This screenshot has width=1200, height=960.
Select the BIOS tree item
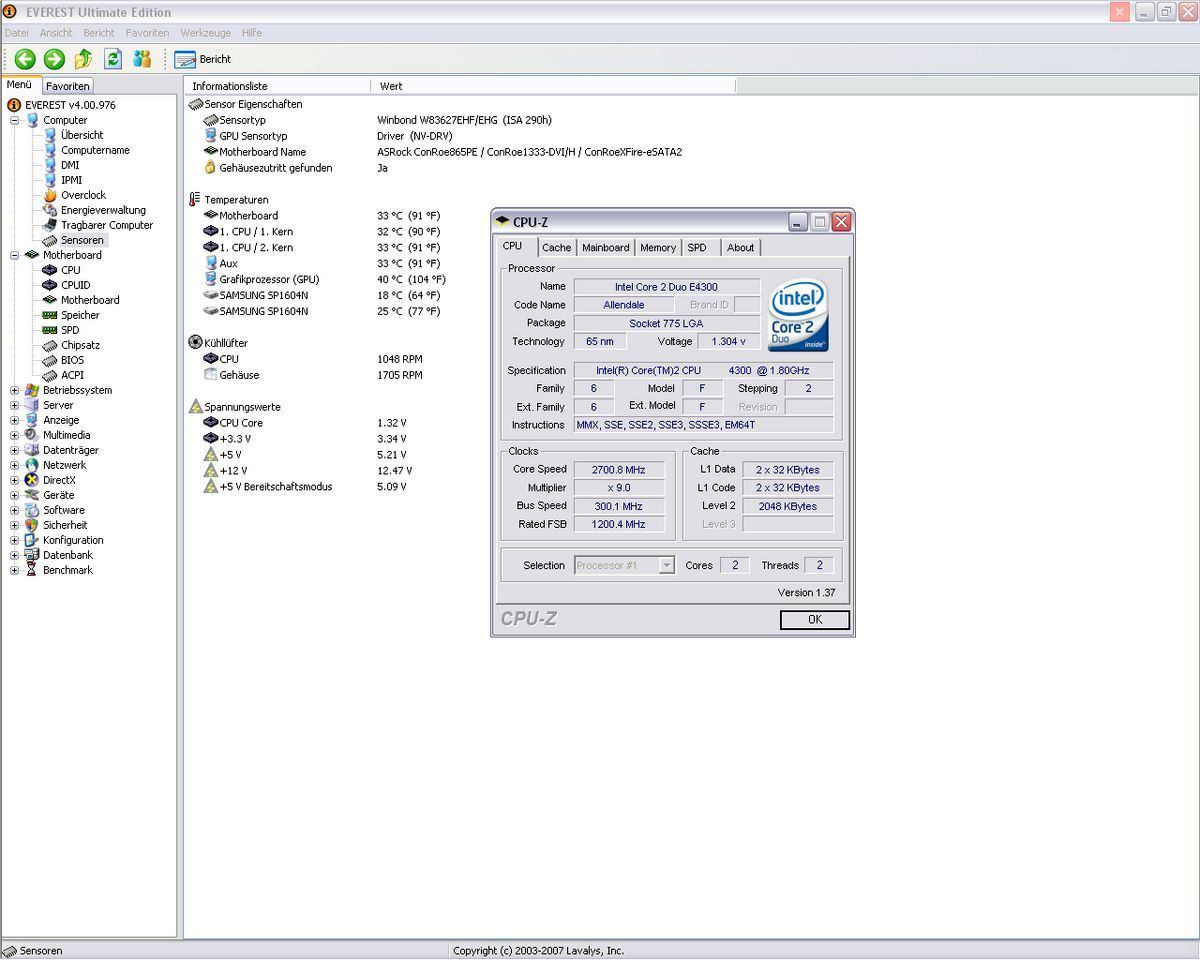pyautogui.click(x=72, y=360)
